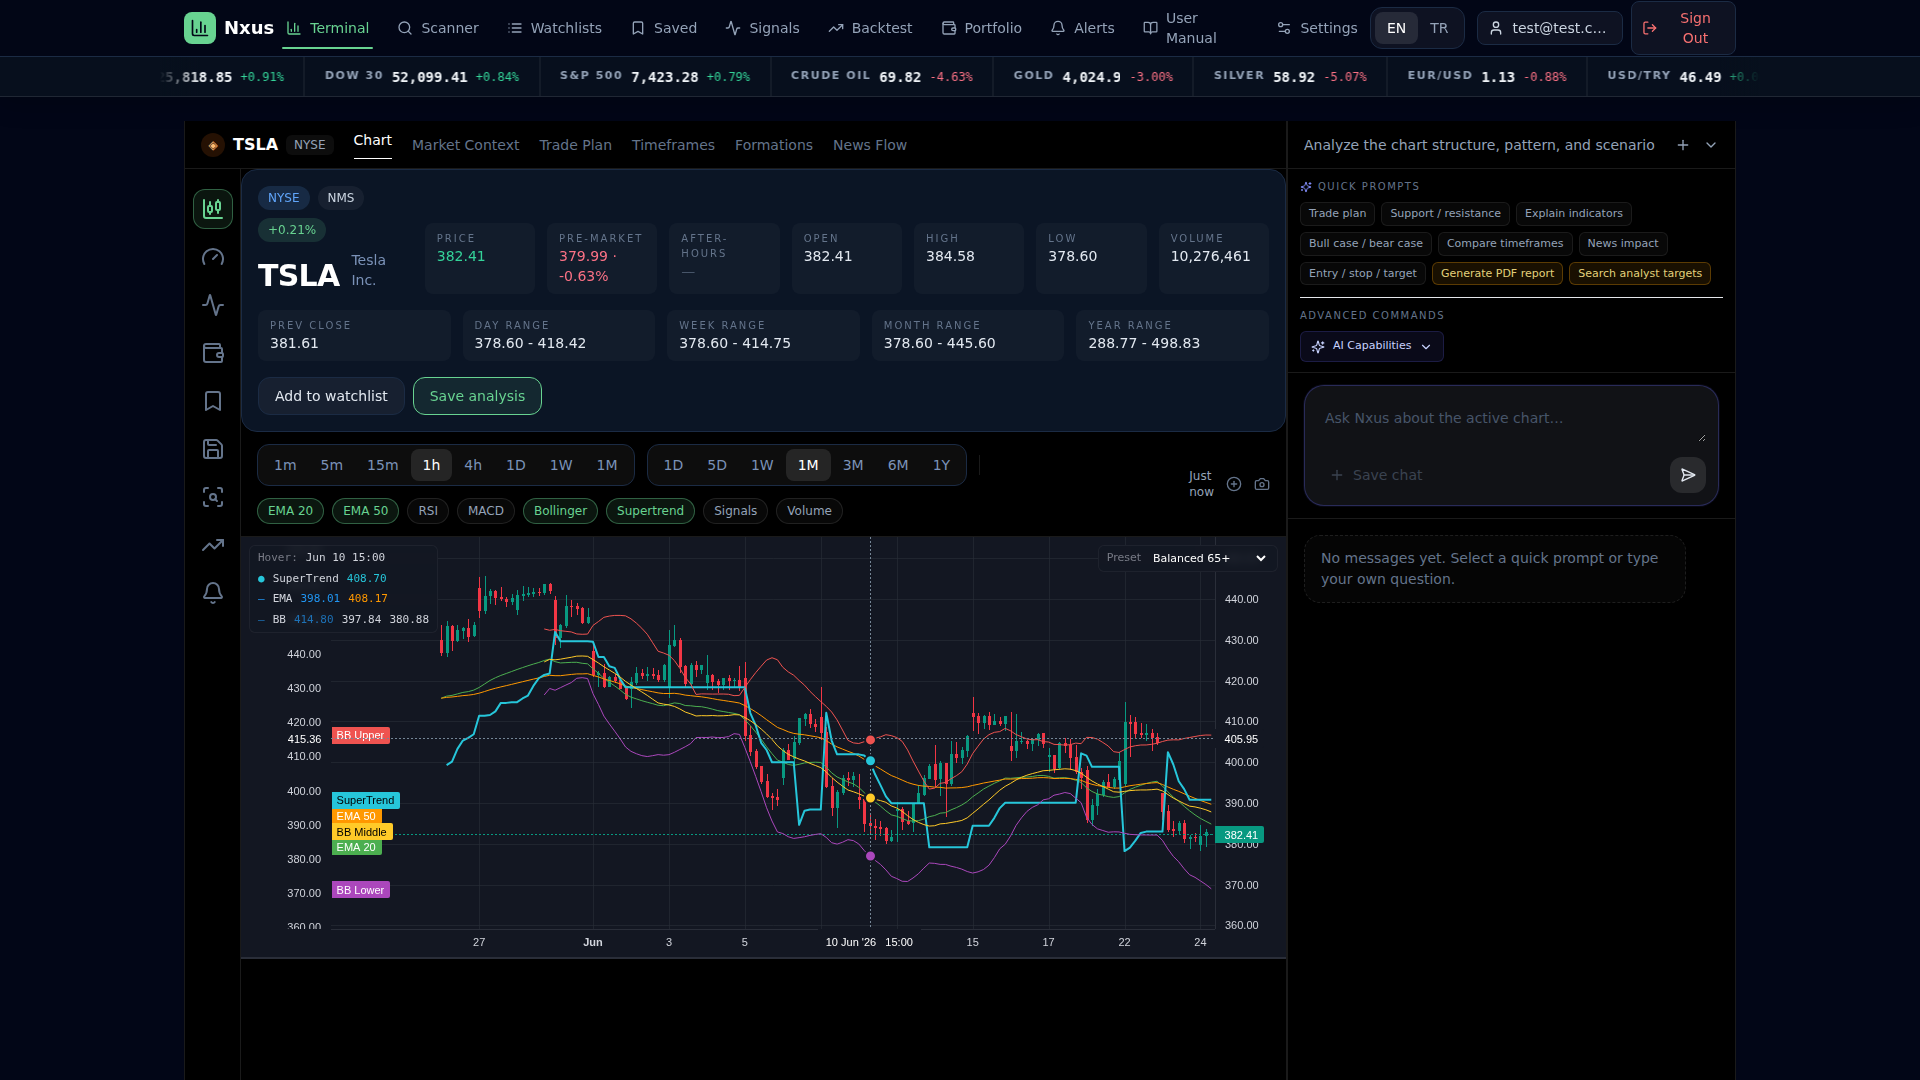This screenshot has width=1920, height=1080.
Task: Click Bull case / bear case prompt
Action: 1365,244
